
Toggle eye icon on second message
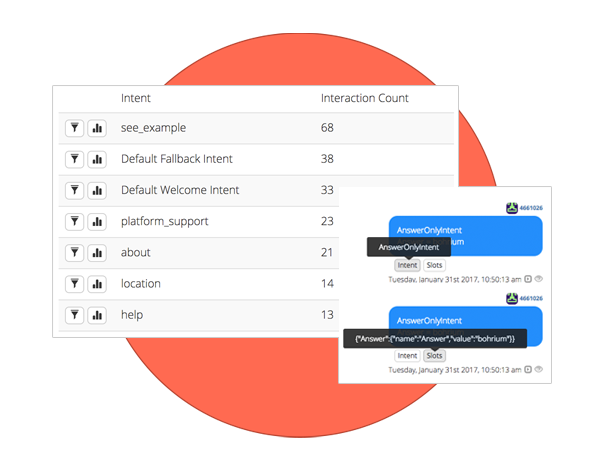(x=538, y=369)
